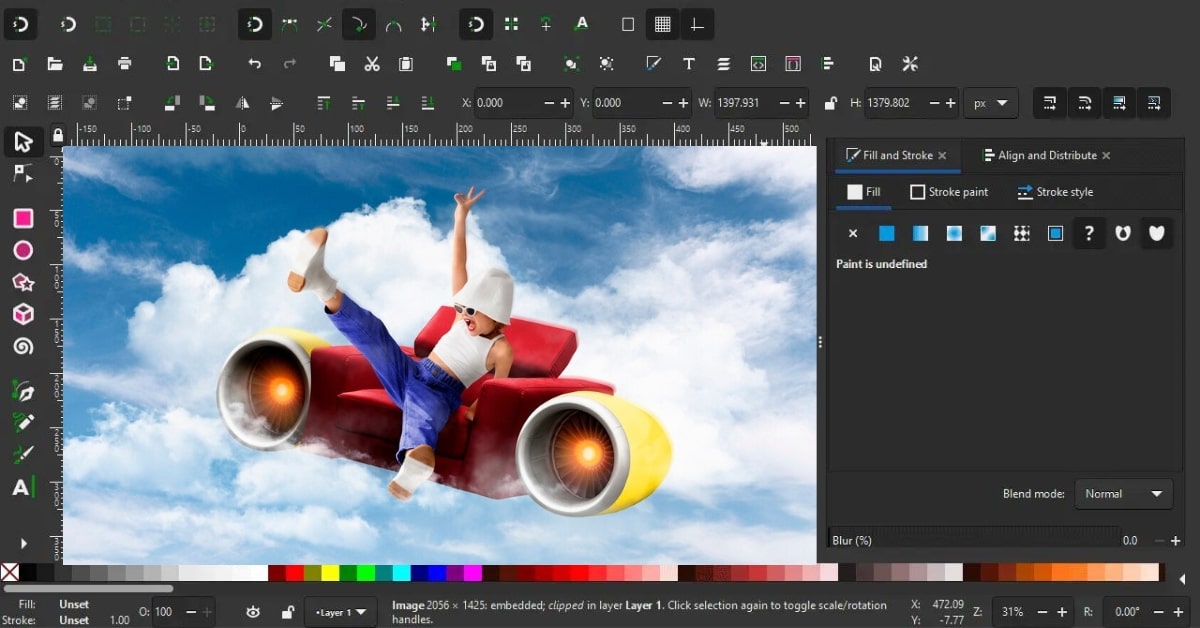Image resolution: width=1200 pixels, height=628 pixels.
Task: Choose flat color fill
Action: pyautogui.click(x=887, y=233)
